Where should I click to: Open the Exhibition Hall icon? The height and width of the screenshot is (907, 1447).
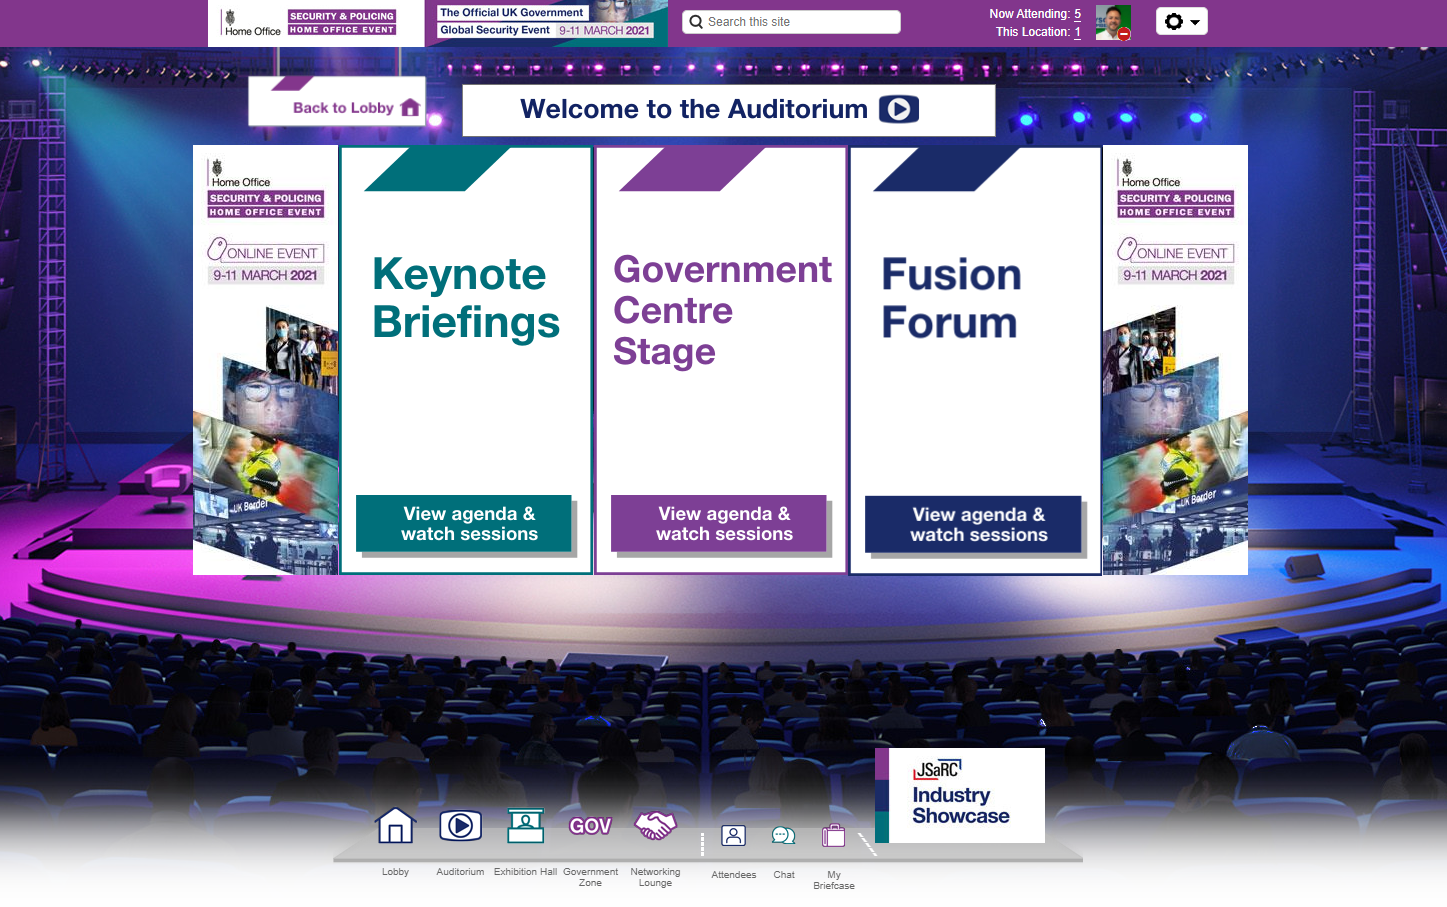point(525,826)
